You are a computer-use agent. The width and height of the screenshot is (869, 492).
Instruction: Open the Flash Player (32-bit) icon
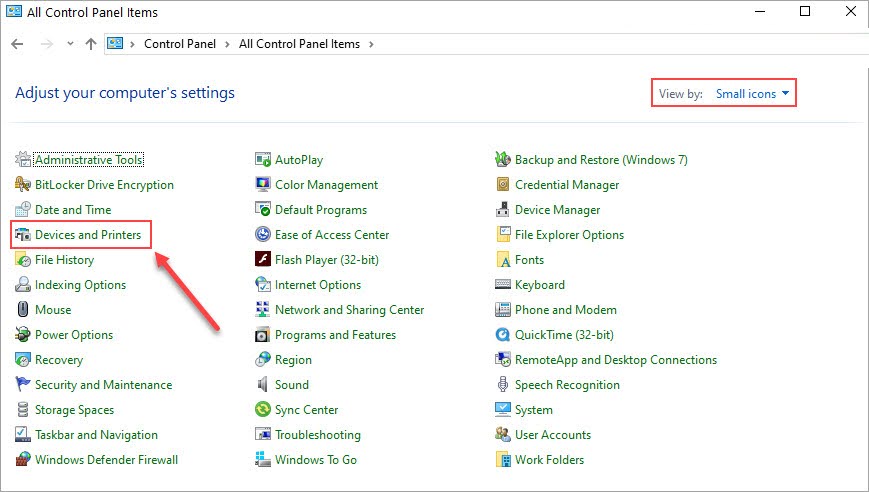click(x=263, y=260)
